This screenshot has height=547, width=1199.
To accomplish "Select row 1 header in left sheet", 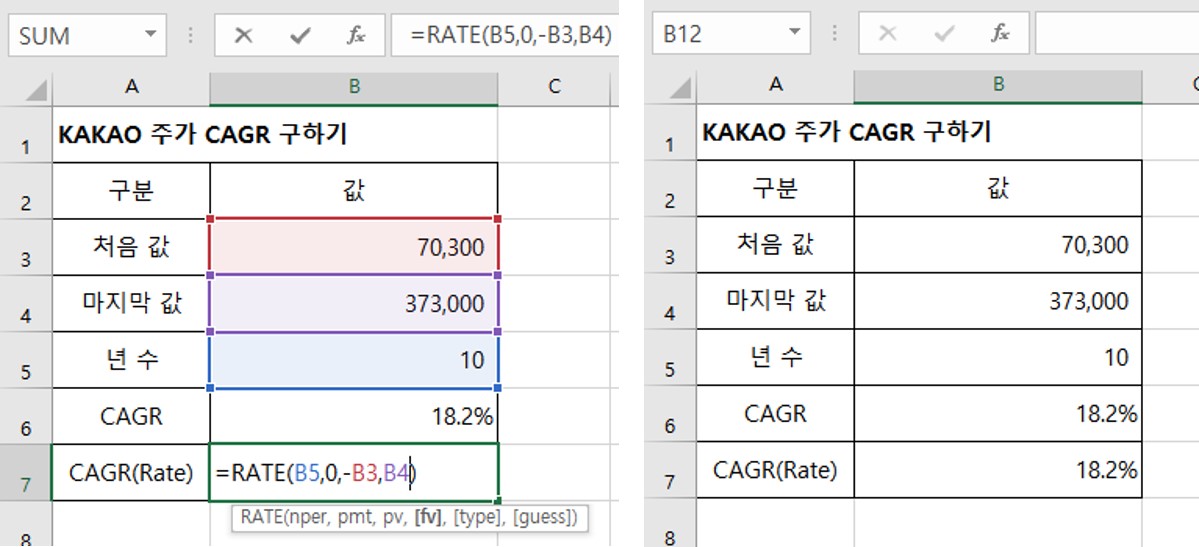I will tap(26, 135).
